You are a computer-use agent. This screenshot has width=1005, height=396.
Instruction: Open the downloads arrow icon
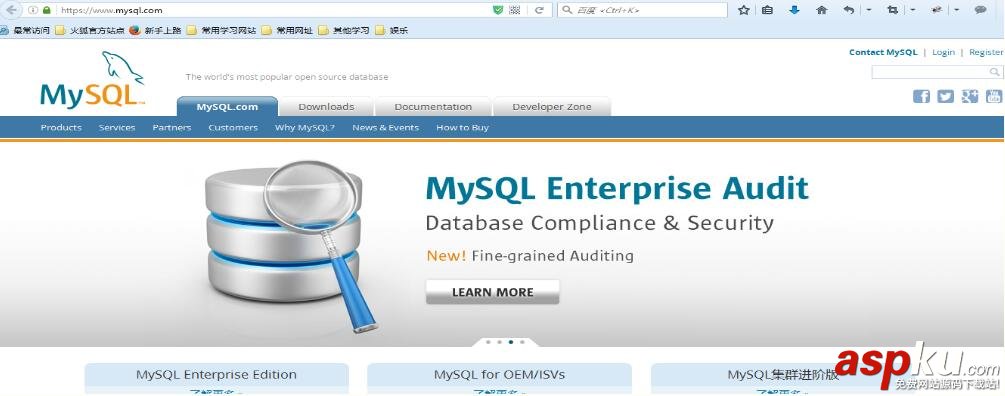pyautogui.click(x=794, y=10)
